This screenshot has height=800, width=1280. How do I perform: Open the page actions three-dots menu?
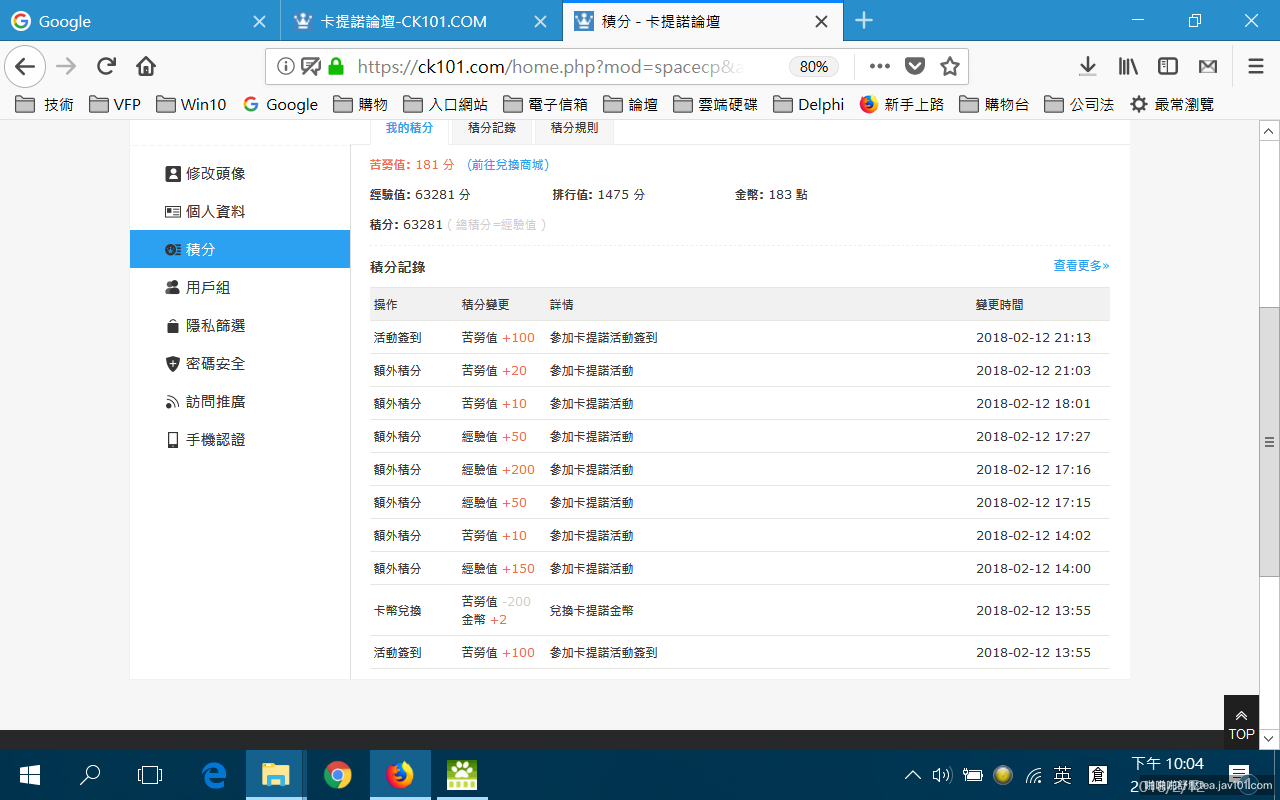point(879,67)
